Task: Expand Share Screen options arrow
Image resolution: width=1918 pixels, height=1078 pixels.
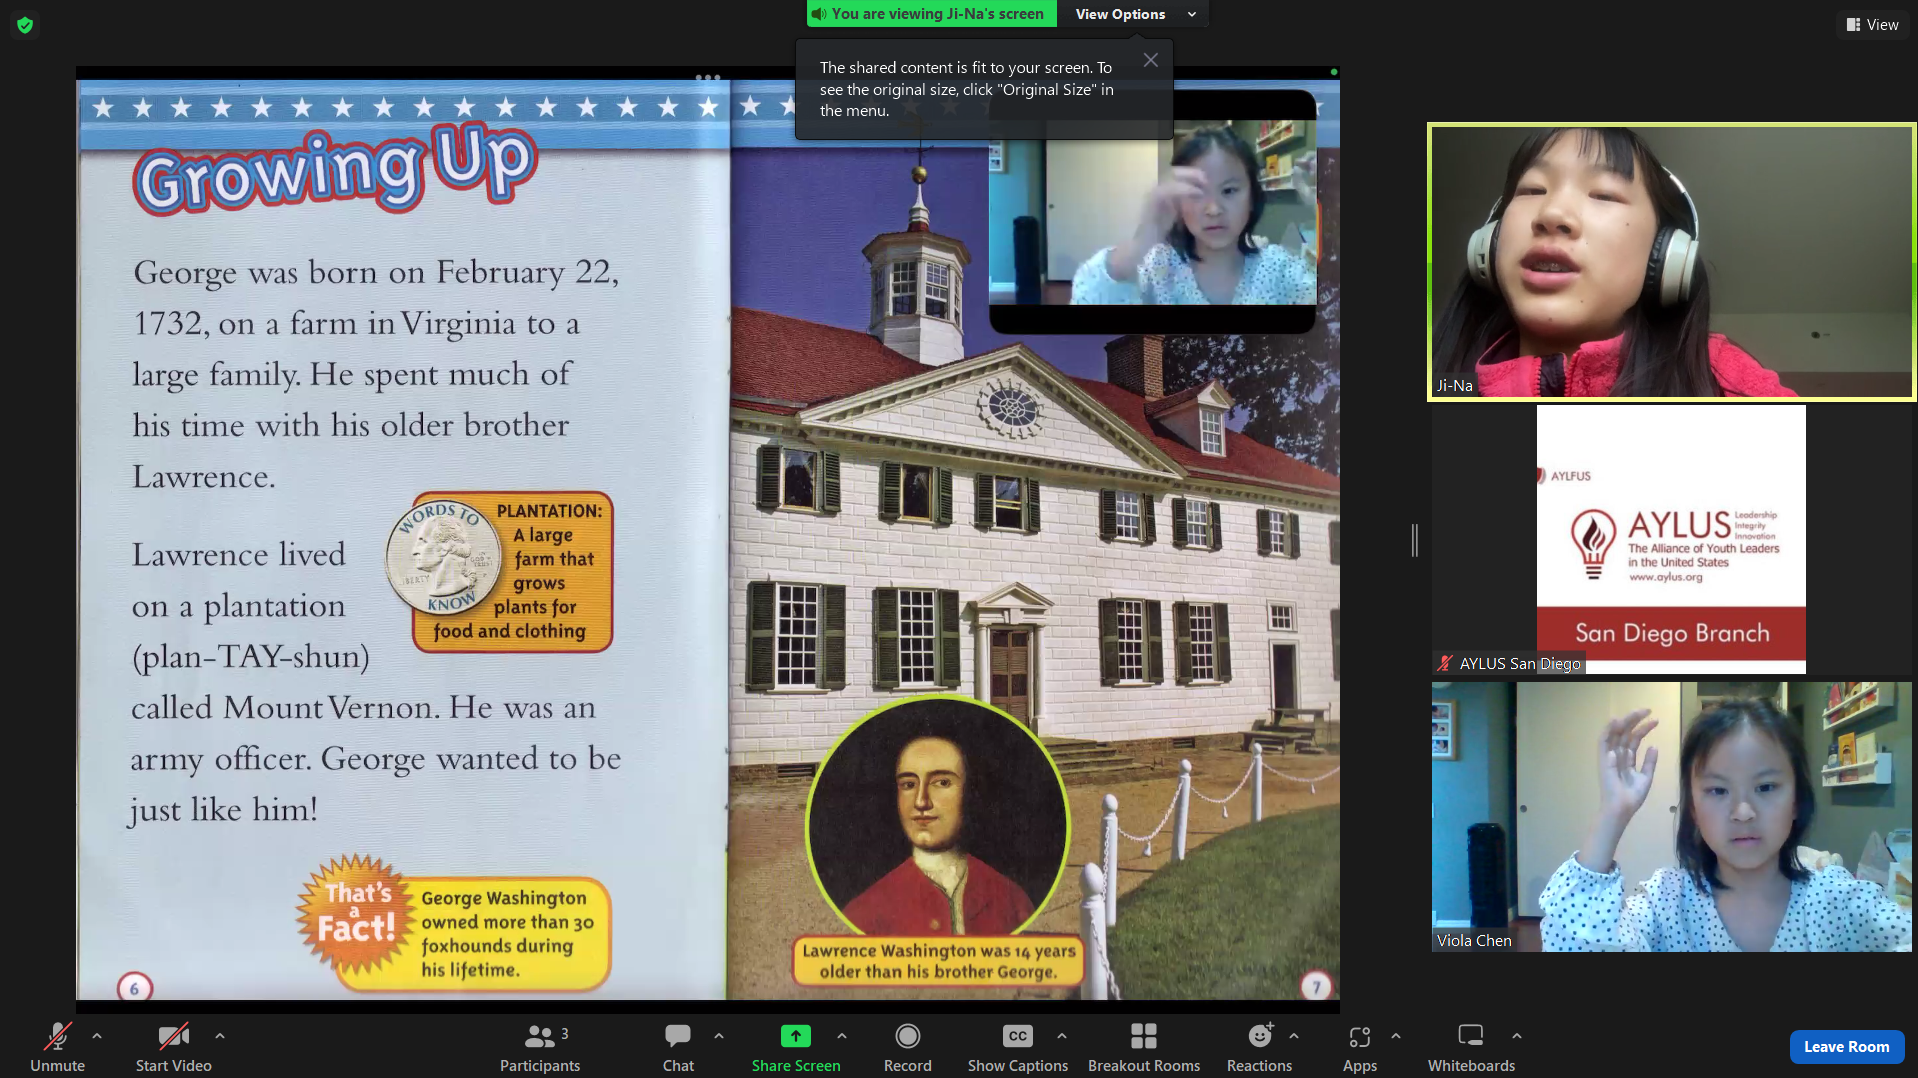Action: pos(842,1036)
